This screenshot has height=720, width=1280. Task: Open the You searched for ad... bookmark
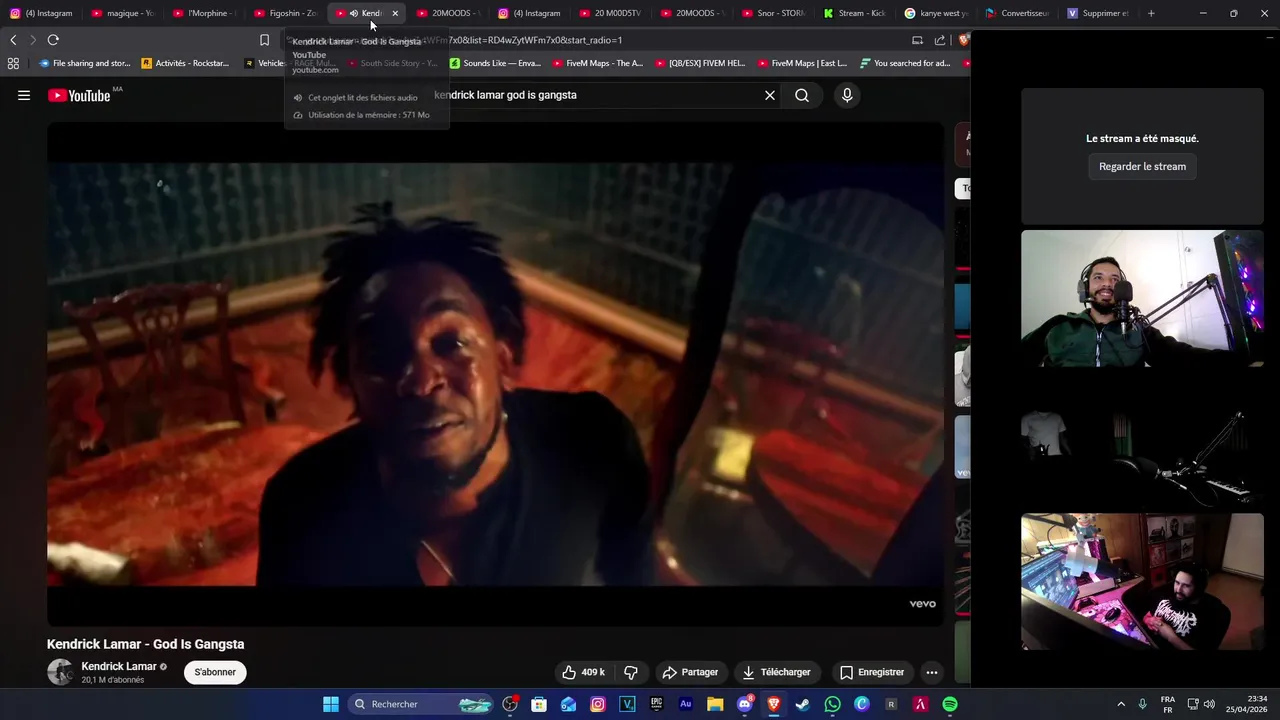pyautogui.click(x=905, y=63)
